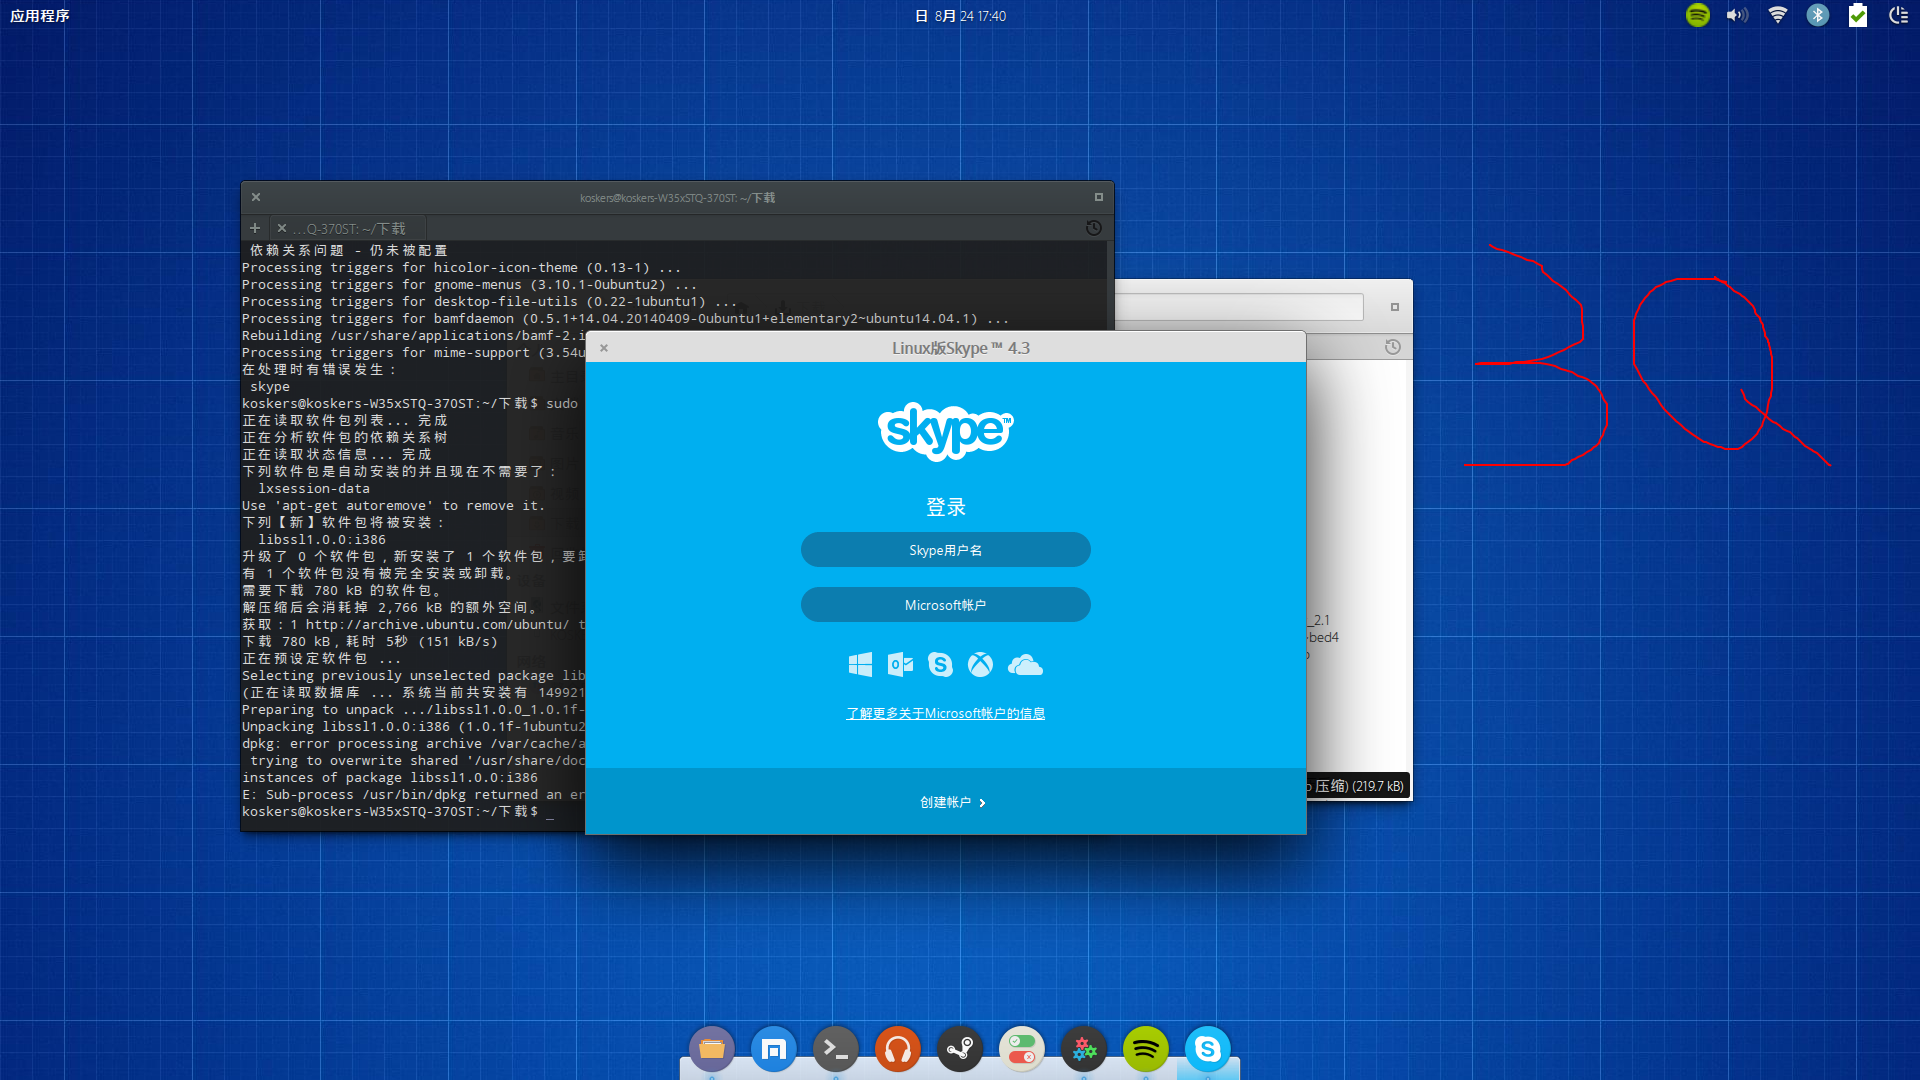The height and width of the screenshot is (1080, 1920).
Task: Click the OneDrive cloud icon
Action: [1025, 664]
